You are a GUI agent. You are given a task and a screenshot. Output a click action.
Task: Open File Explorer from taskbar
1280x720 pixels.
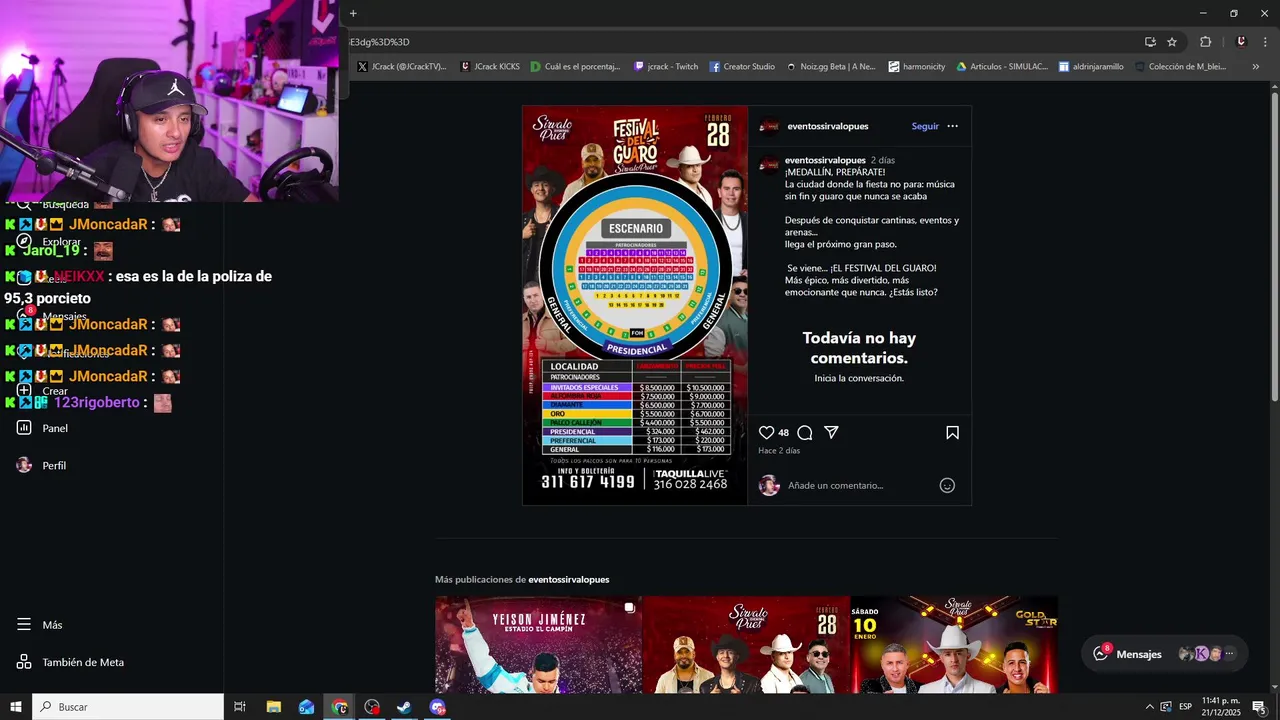click(x=273, y=707)
